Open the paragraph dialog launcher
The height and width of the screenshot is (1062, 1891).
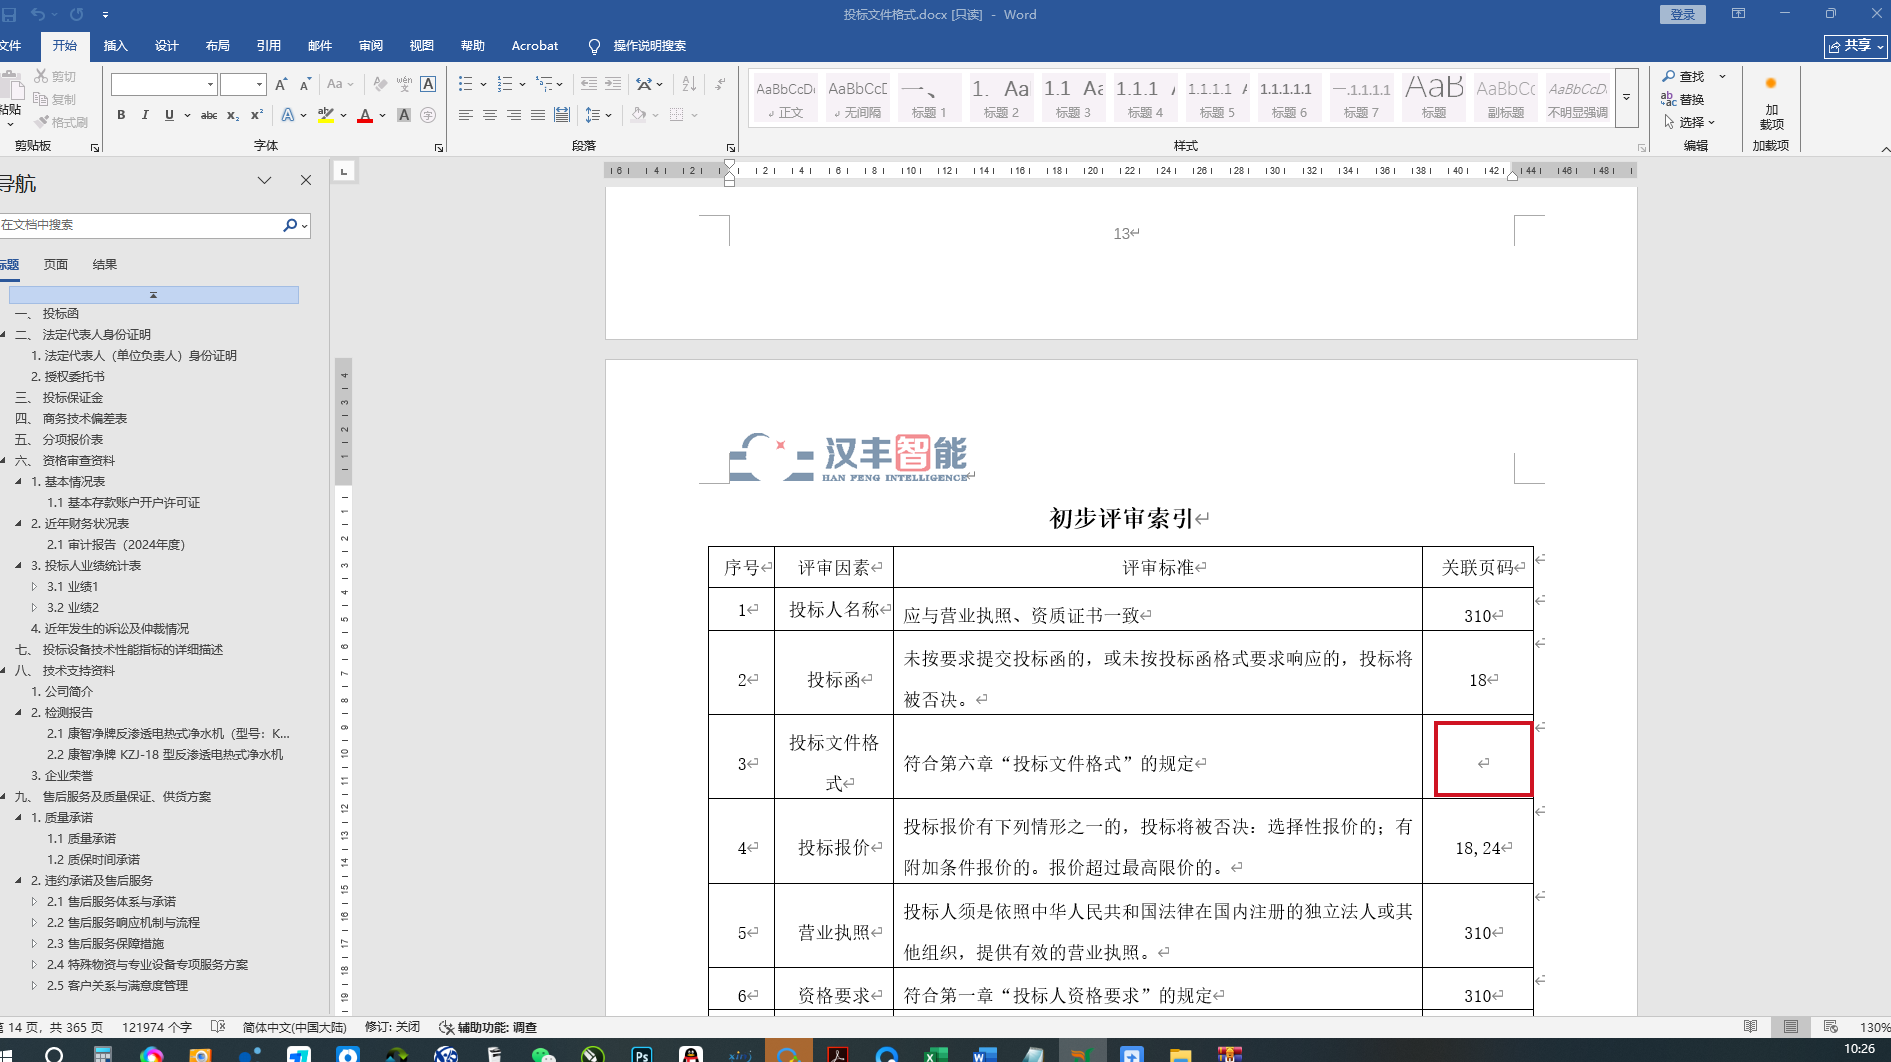(x=731, y=148)
